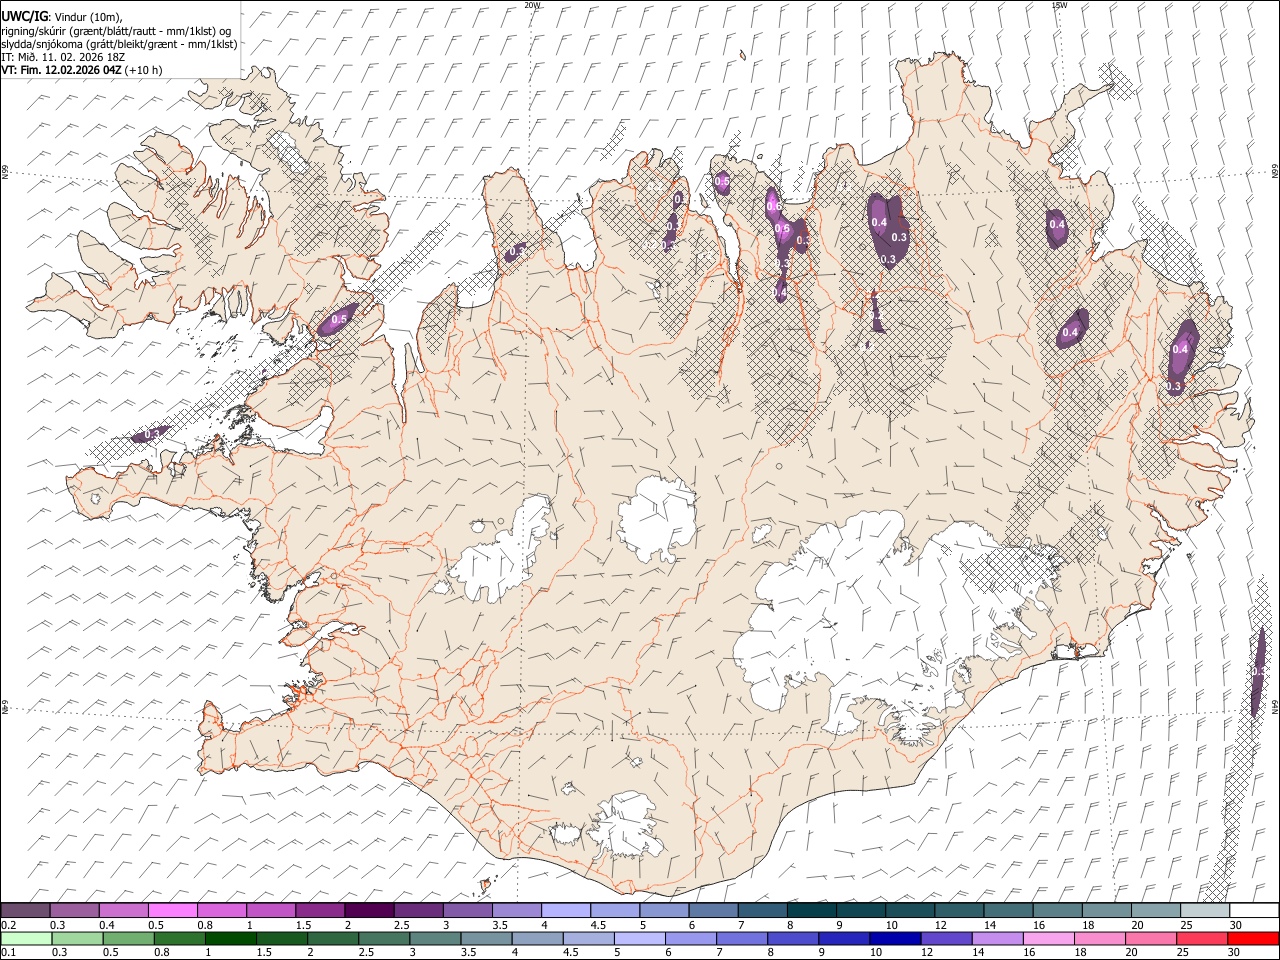Click the 'VT: Fim. 12.02.2026 04Z' valid time line
Viewport: 1280px width, 960px height.
[62, 70]
